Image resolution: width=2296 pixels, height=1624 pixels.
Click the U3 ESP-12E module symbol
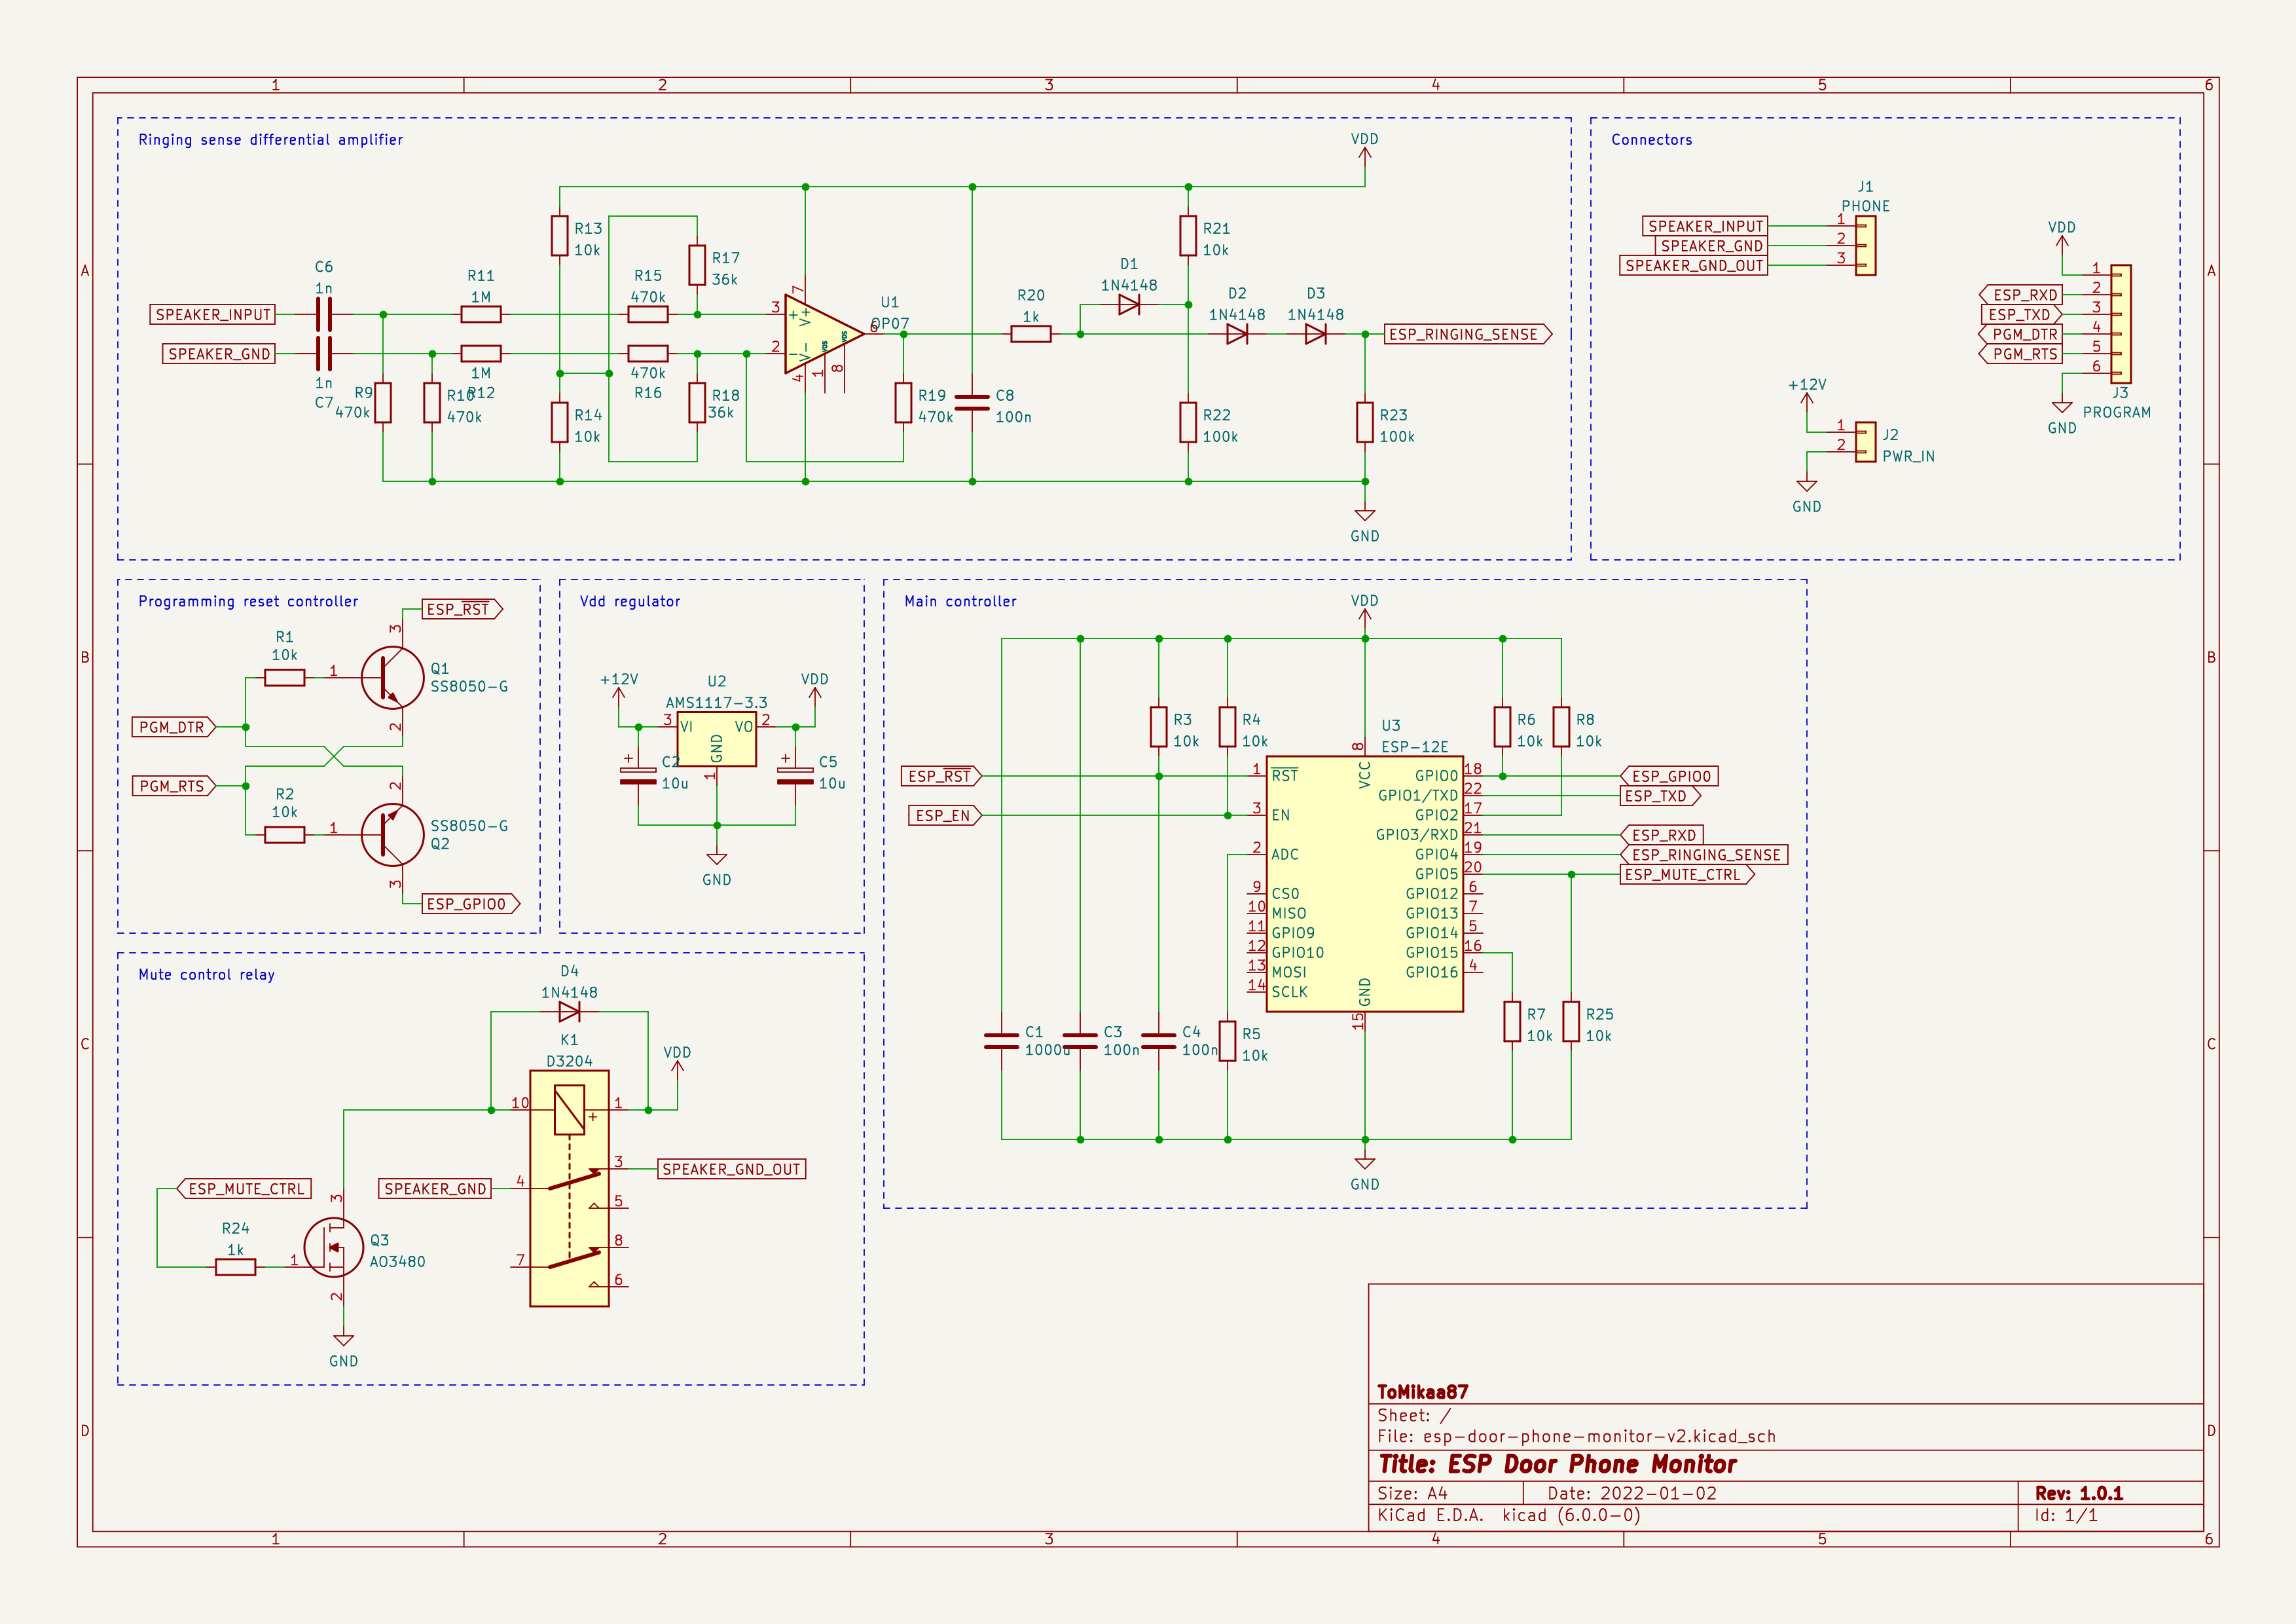click(x=1364, y=884)
